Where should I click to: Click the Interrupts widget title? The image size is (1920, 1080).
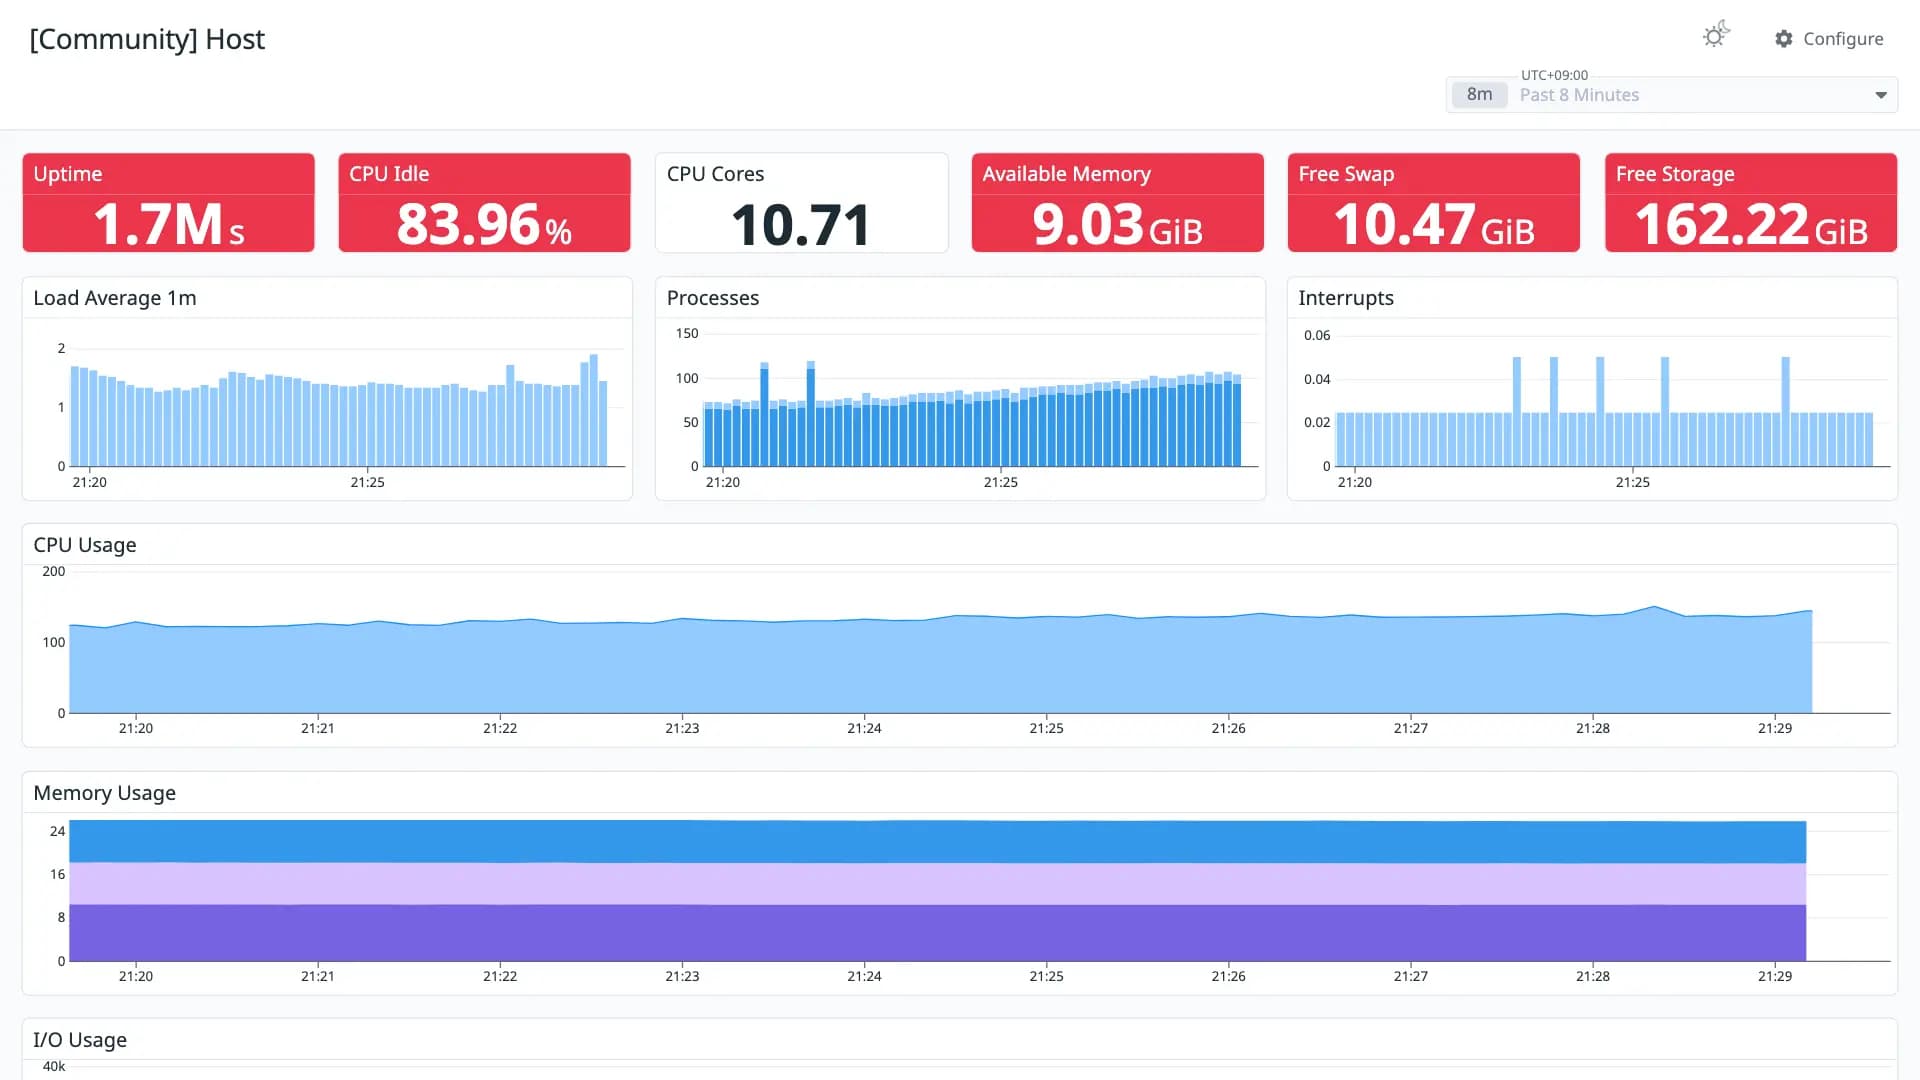(1345, 298)
